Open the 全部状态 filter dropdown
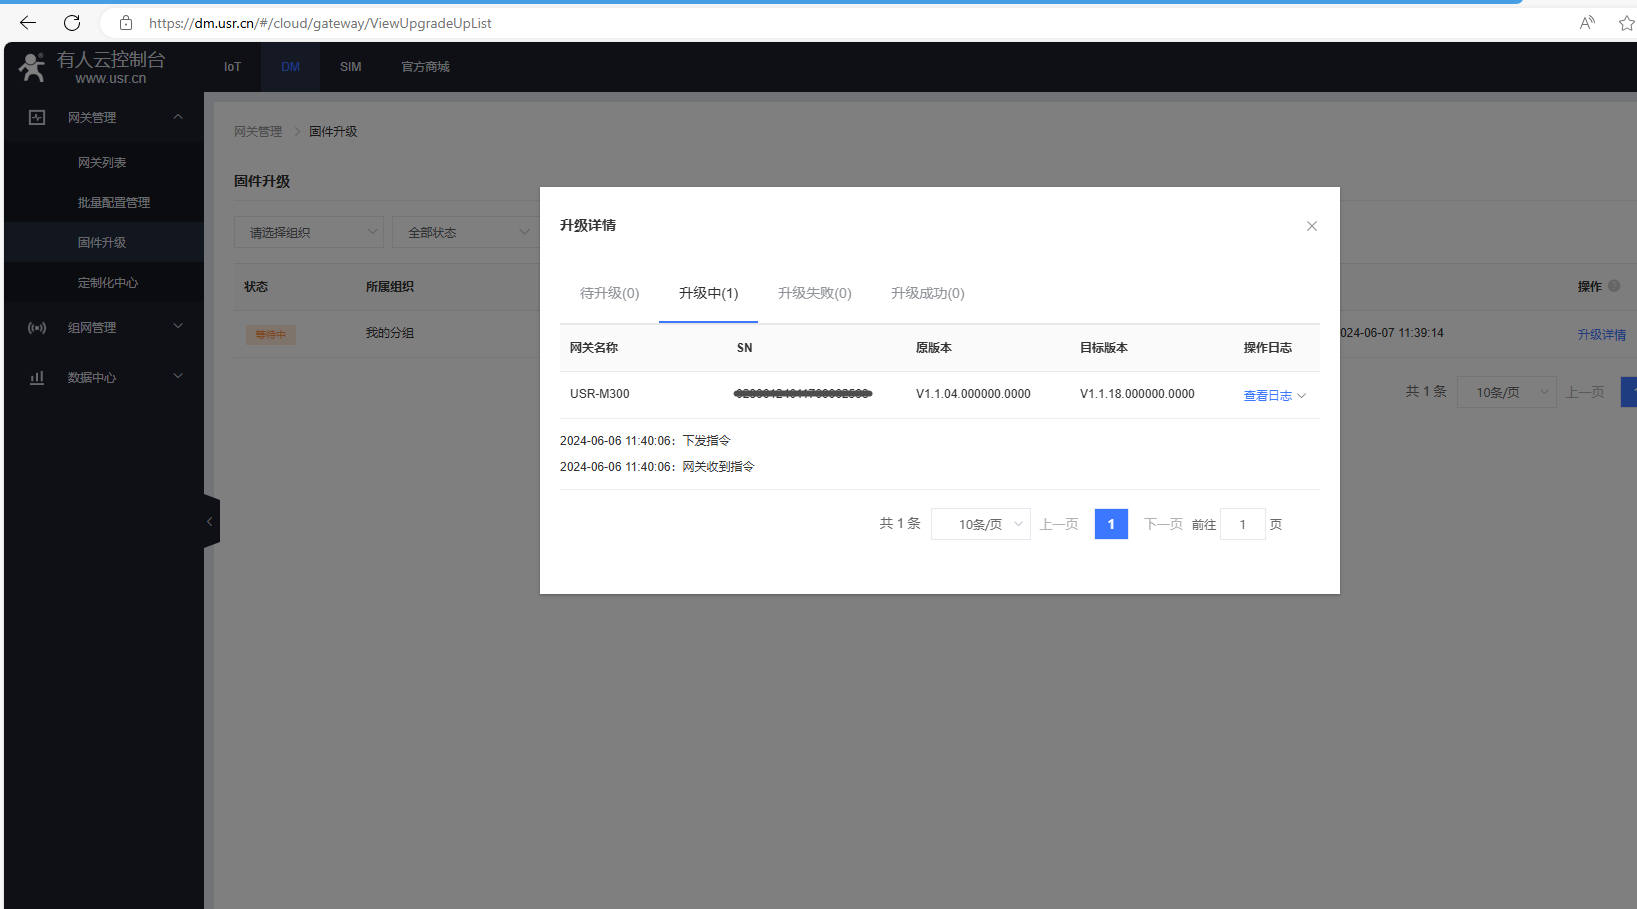 pos(466,232)
